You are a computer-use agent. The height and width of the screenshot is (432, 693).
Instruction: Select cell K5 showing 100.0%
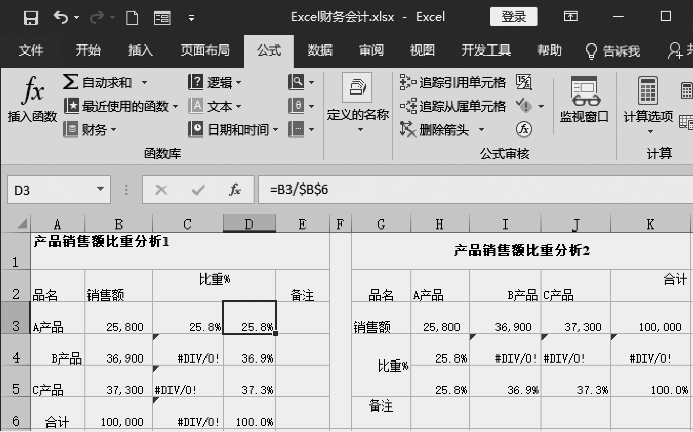tap(650, 381)
